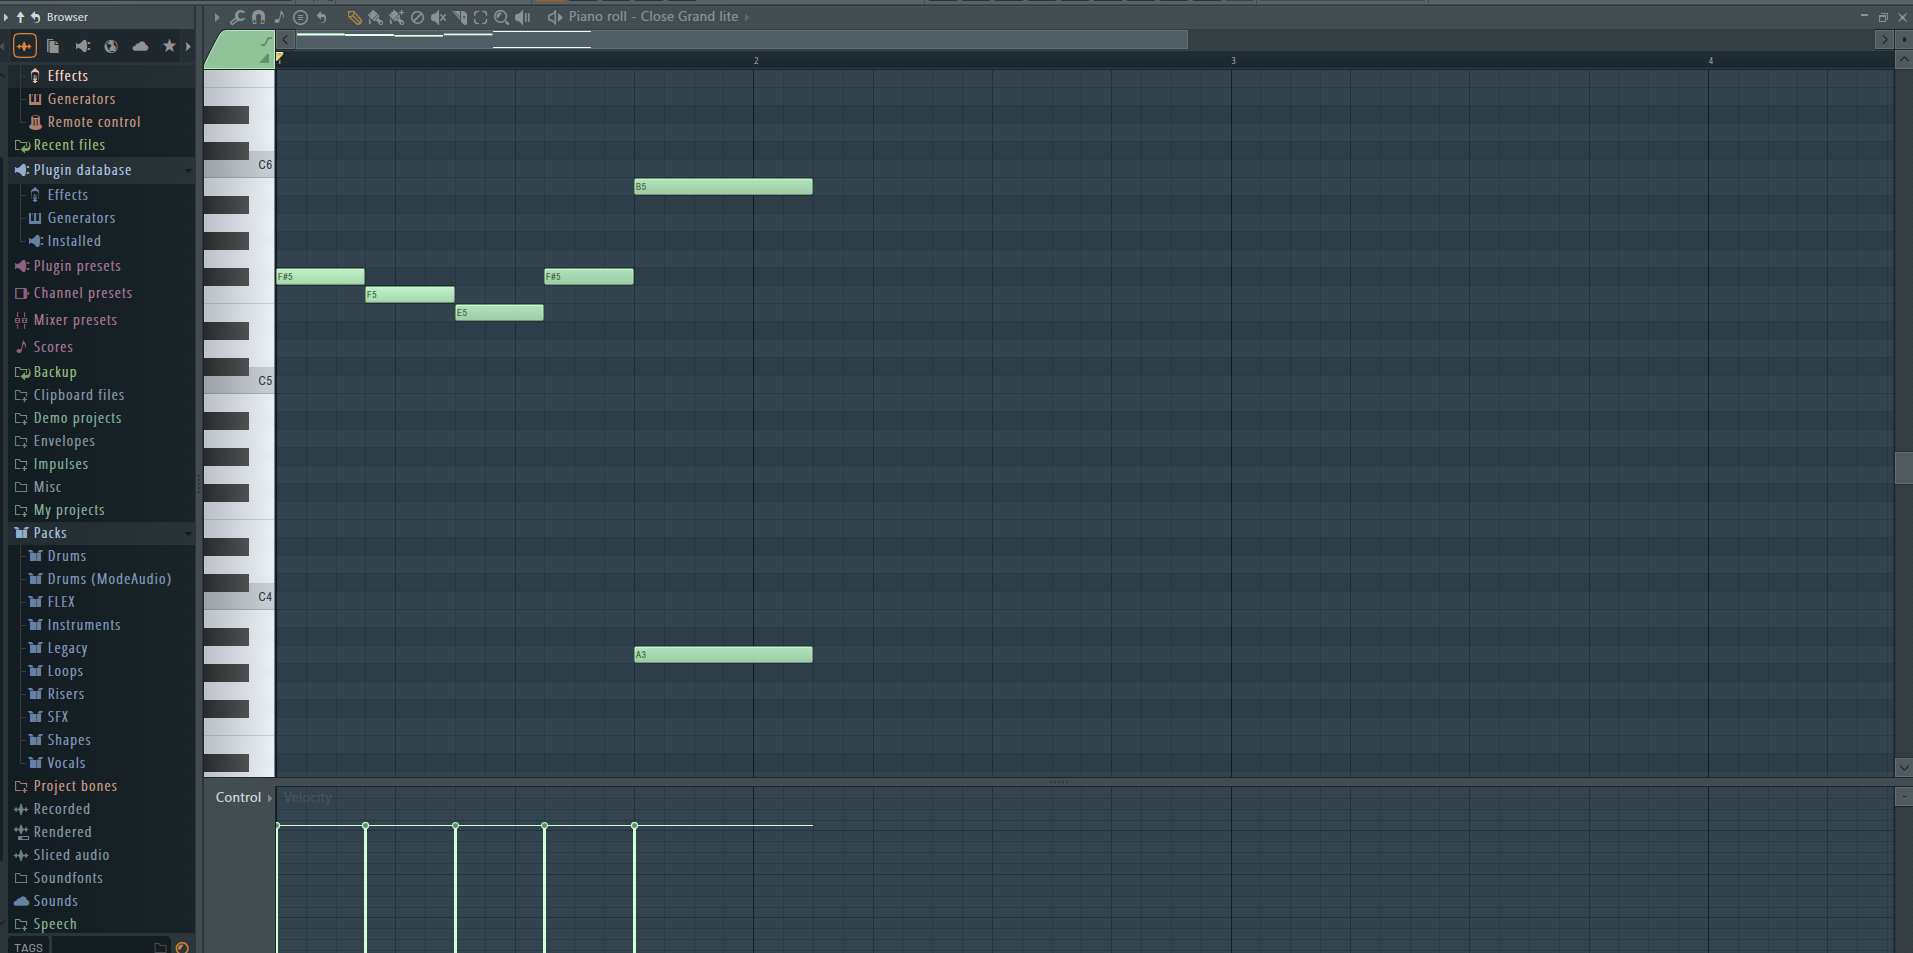Select the Mute tool in the piano roll toolbar
Screen dimensions: 1913x953
438,17
